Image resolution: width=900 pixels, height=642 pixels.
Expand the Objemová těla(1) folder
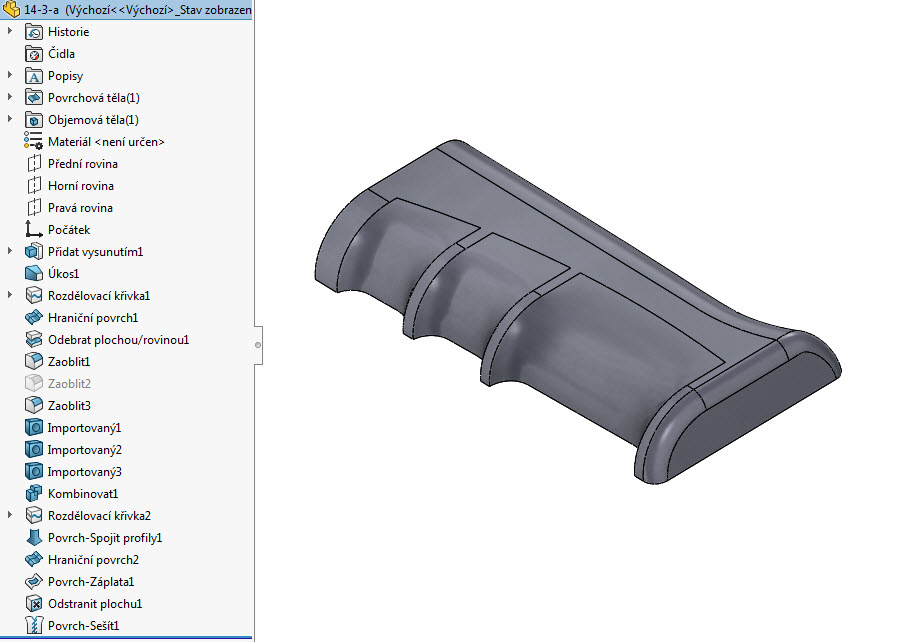[9, 119]
